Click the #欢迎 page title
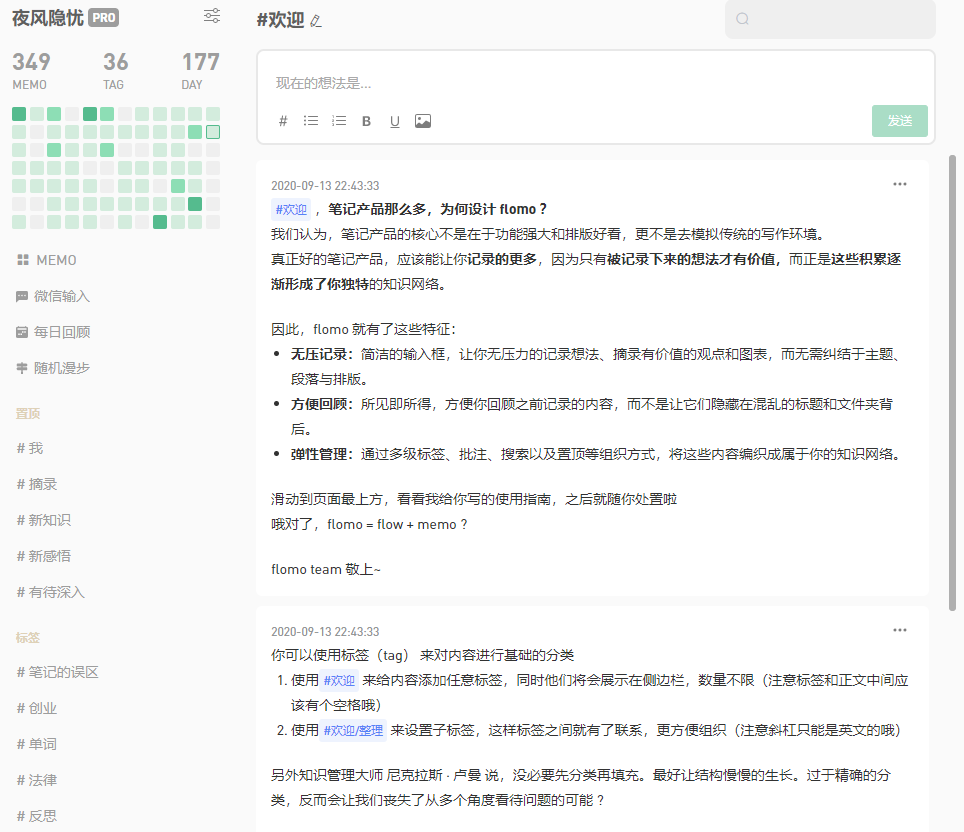Screen dimensions: 964x832 click(280, 20)
